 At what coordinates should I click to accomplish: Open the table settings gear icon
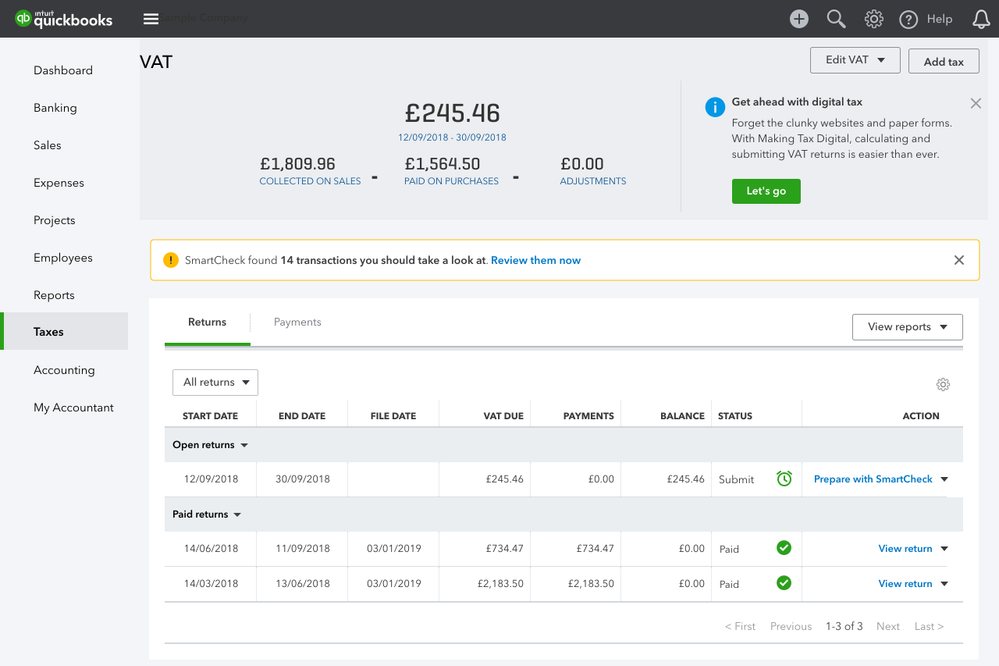pos(943,384)
